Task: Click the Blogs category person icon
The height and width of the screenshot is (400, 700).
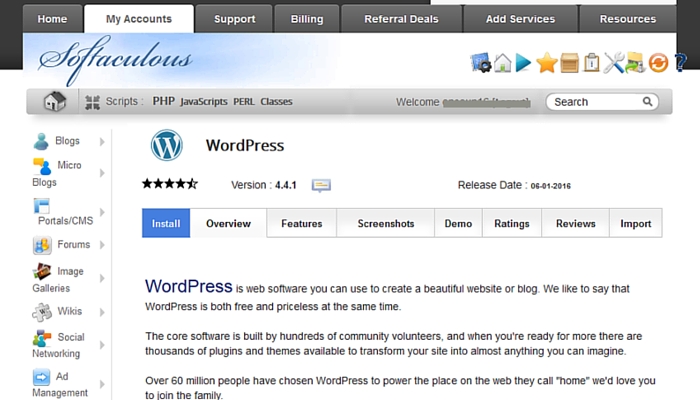Action: 41,142
